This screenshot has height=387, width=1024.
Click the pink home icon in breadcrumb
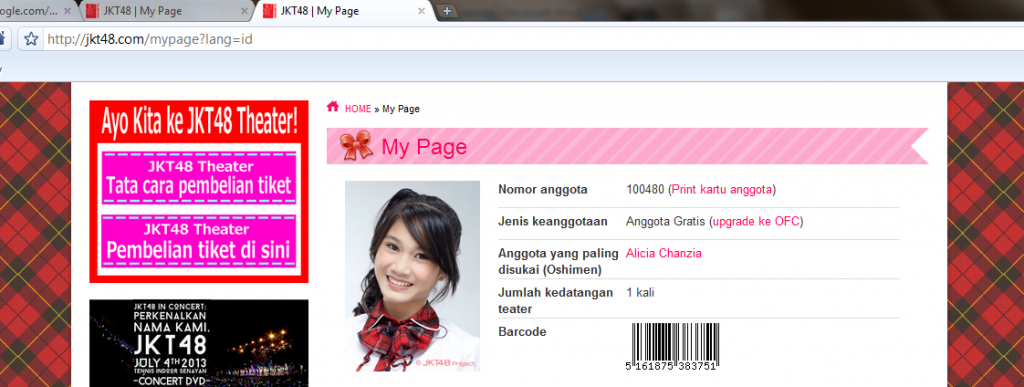click(x=333, y=106)
